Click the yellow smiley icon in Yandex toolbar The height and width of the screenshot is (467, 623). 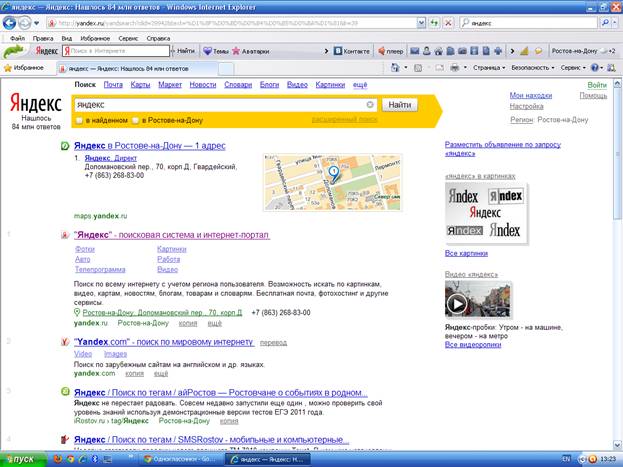pos(538,51)
